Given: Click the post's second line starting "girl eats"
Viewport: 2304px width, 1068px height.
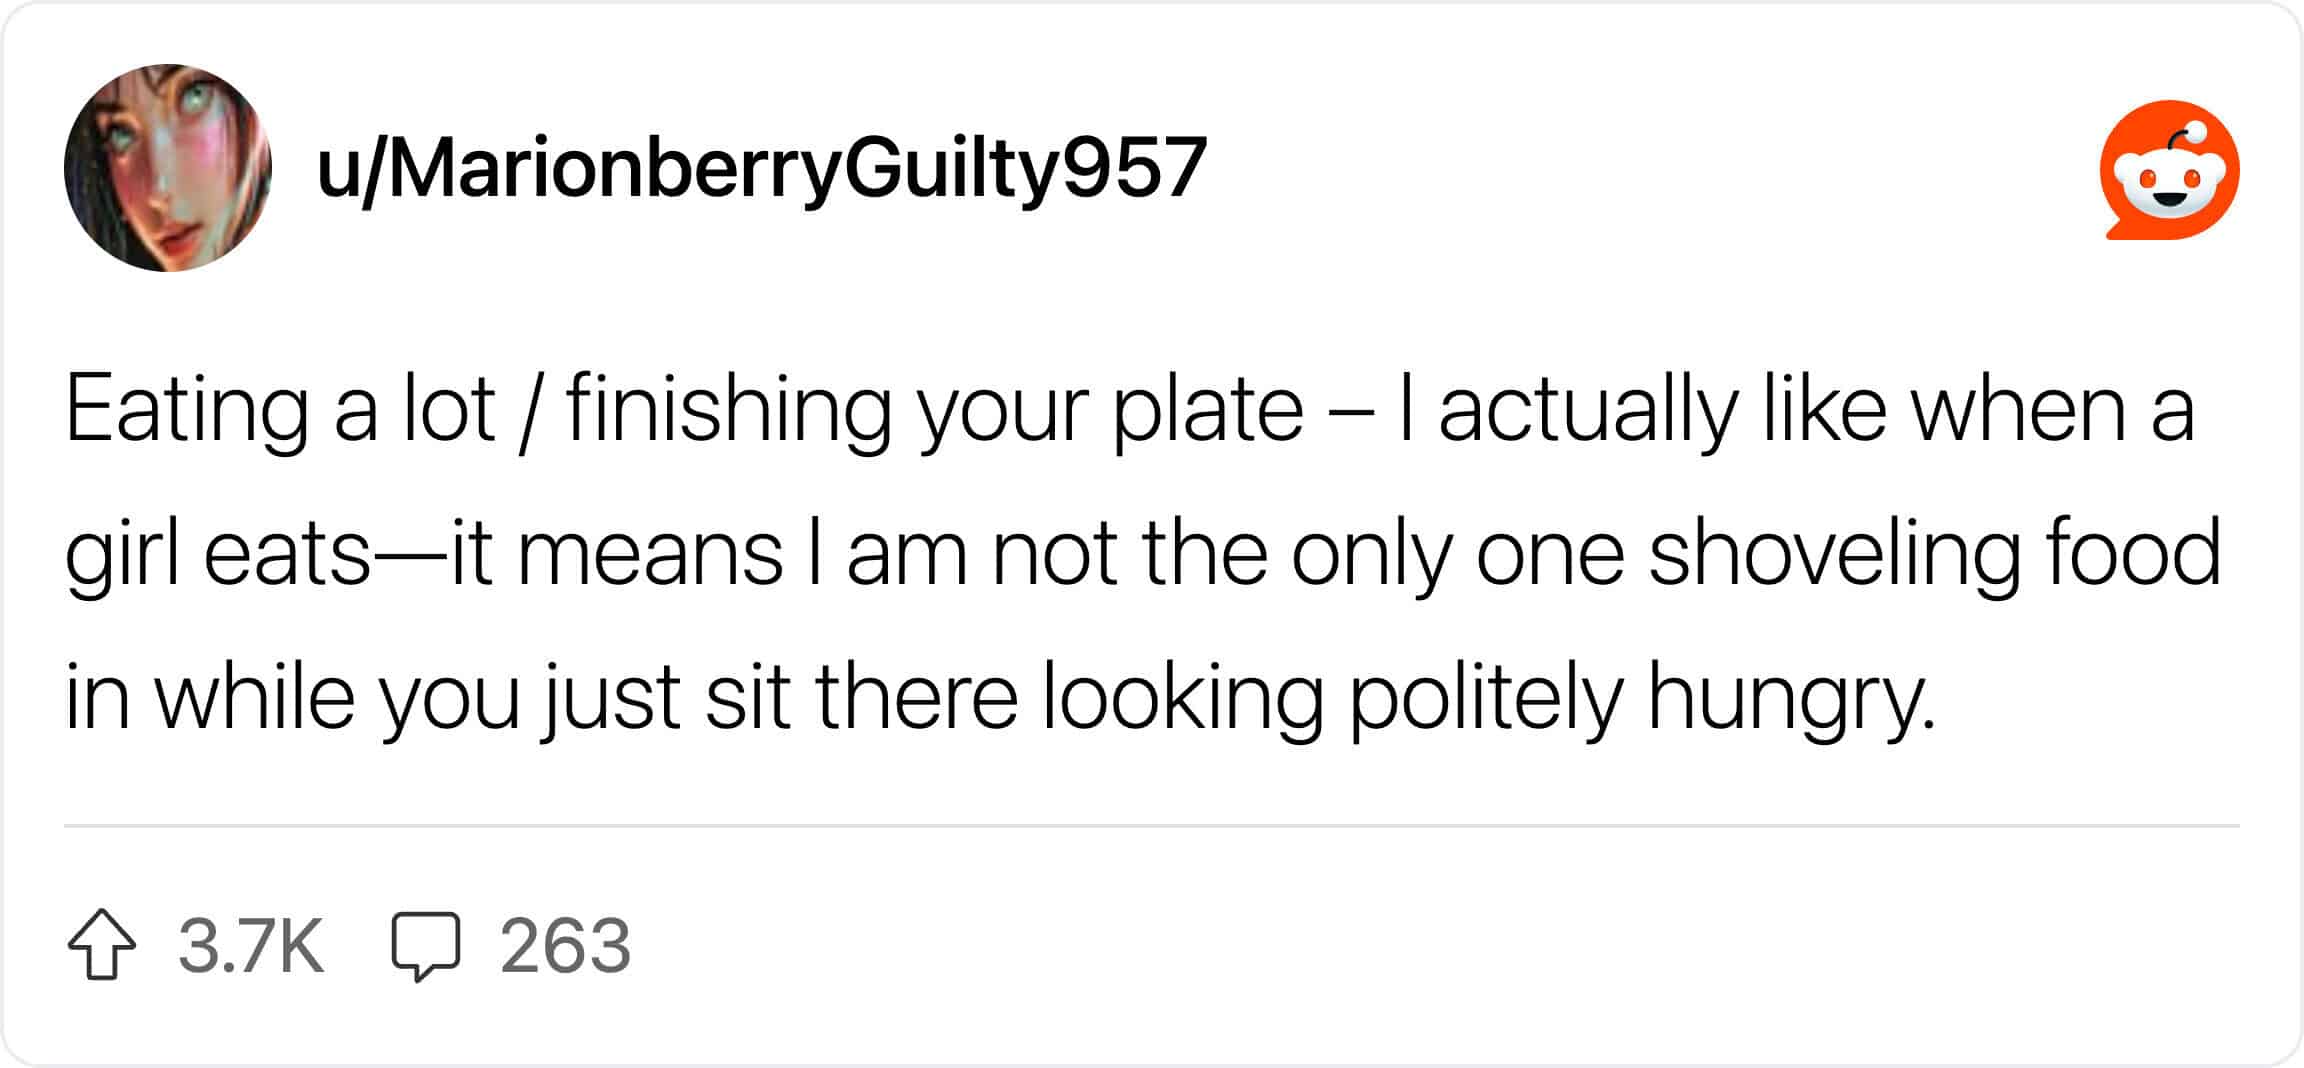Looking at the screenshot, I should coord(1142,553).
